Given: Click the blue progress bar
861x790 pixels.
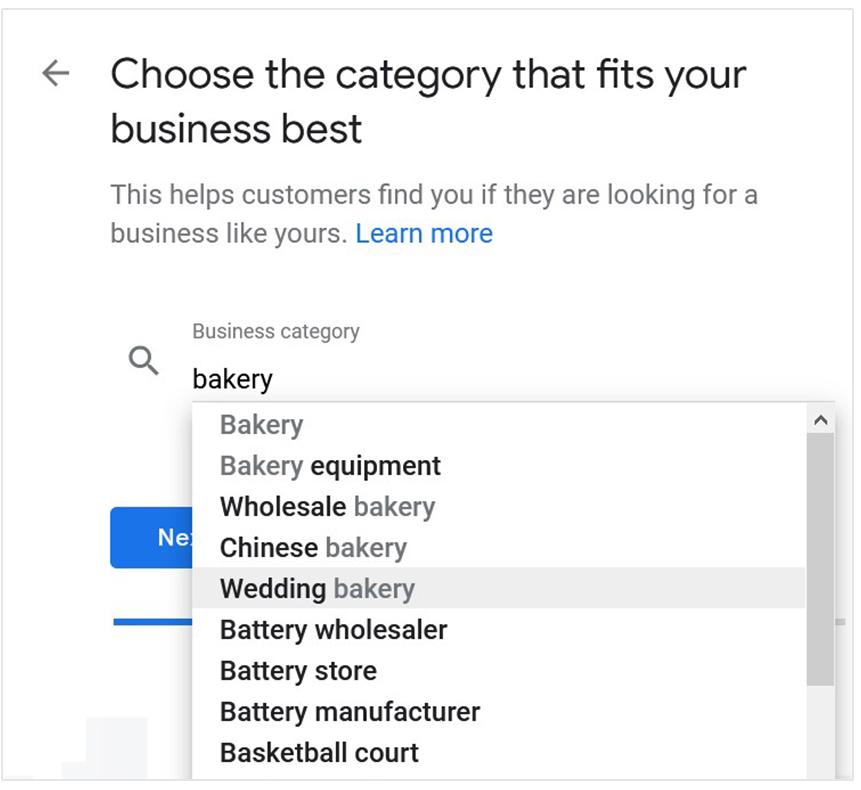Looking at the screenshot, I should point(153,622).
